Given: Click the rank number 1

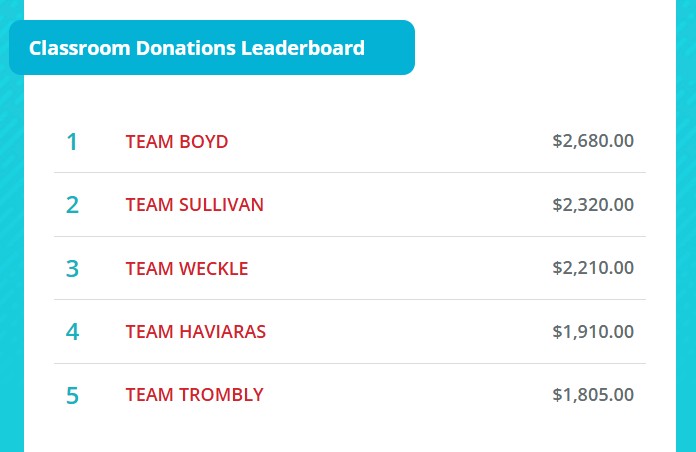Looking at the screenshot, I should pyautogui.click(x=72, y=142).
